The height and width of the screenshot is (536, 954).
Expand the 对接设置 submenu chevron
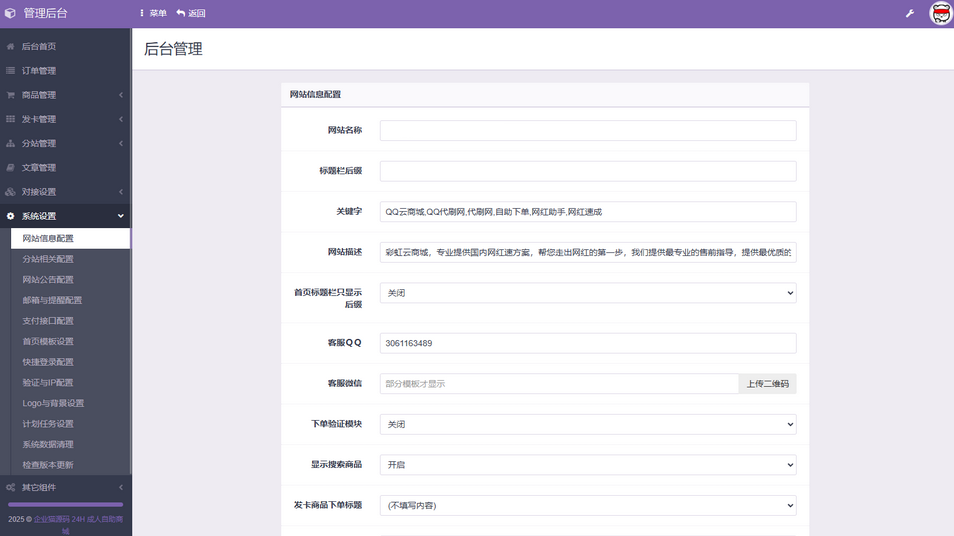[120, 192]
